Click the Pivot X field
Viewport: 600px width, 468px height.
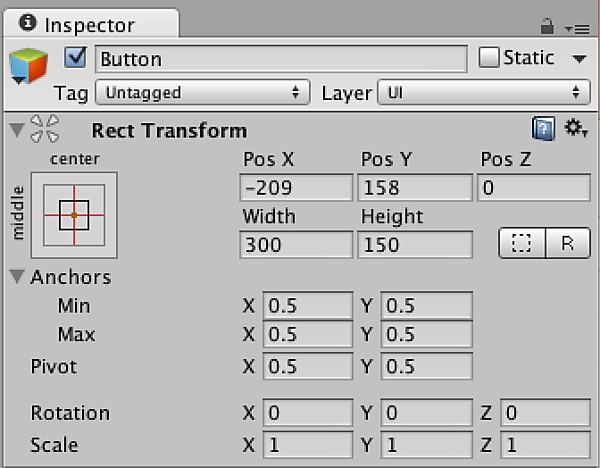click(x=308, y=366)
